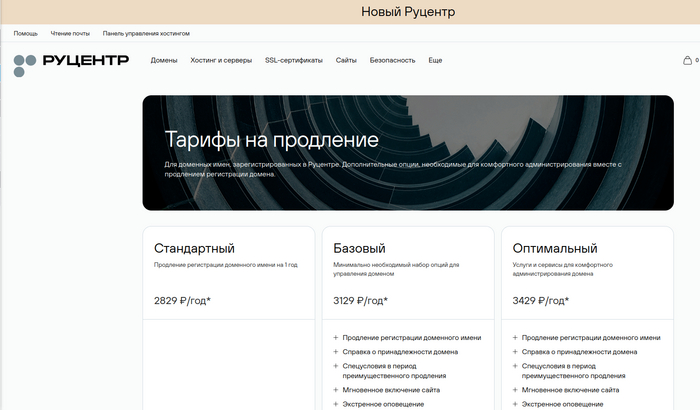The height and width of the screenshot is (410, 700).
Task: Click plus icon beside Оптимальный Продление регистрации
Action: pyautogui.click(x=515, y=338)
